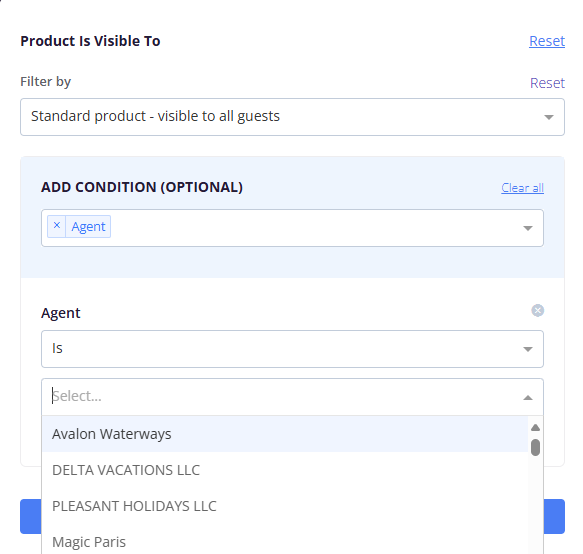Click the top Reset link beside Product Is Visible To

pyautogui.click(x=547, y=41)
